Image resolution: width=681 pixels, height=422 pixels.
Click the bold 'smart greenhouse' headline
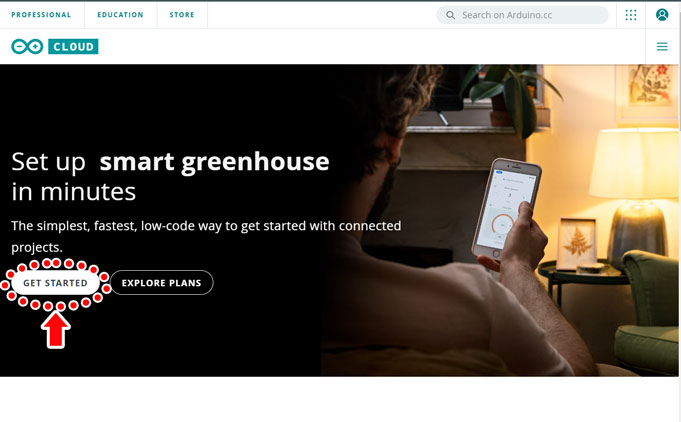coord(214,162)
